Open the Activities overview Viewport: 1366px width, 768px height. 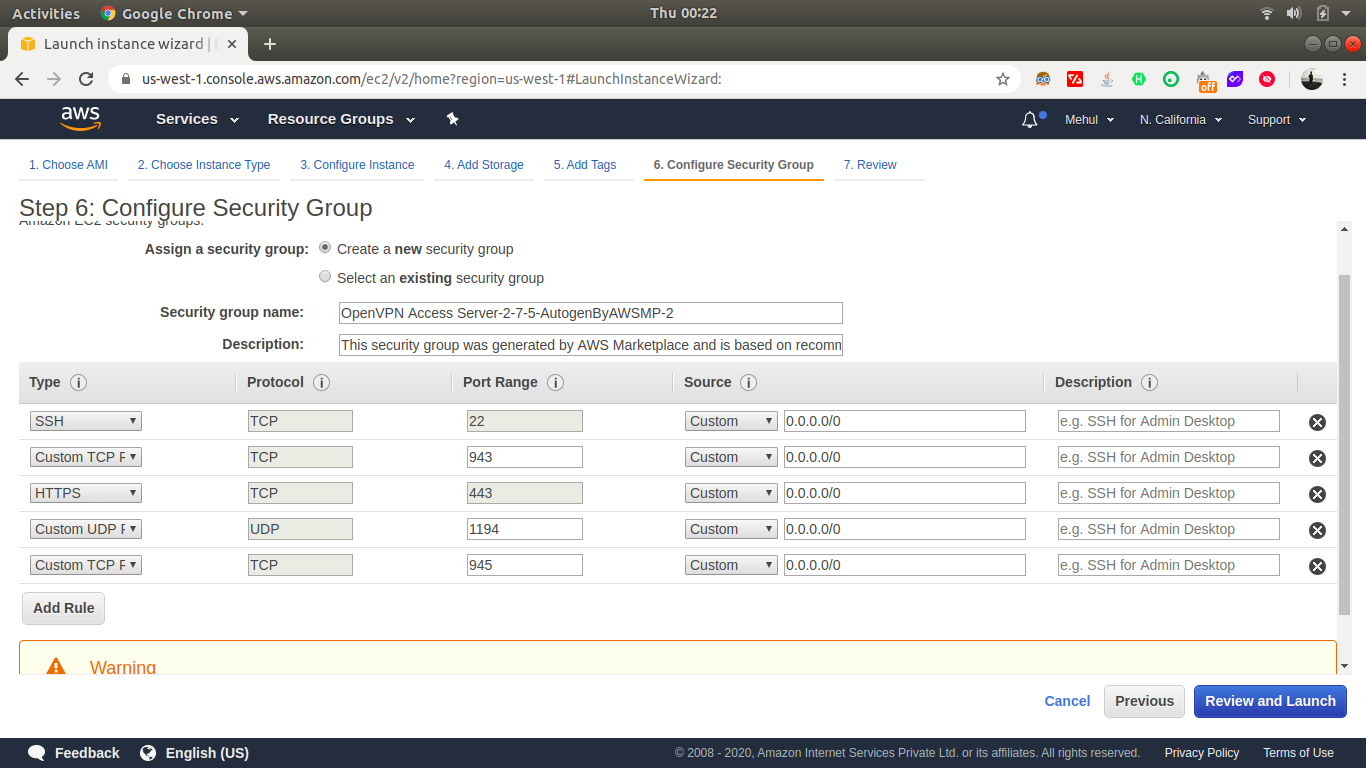tap(46, 13)
